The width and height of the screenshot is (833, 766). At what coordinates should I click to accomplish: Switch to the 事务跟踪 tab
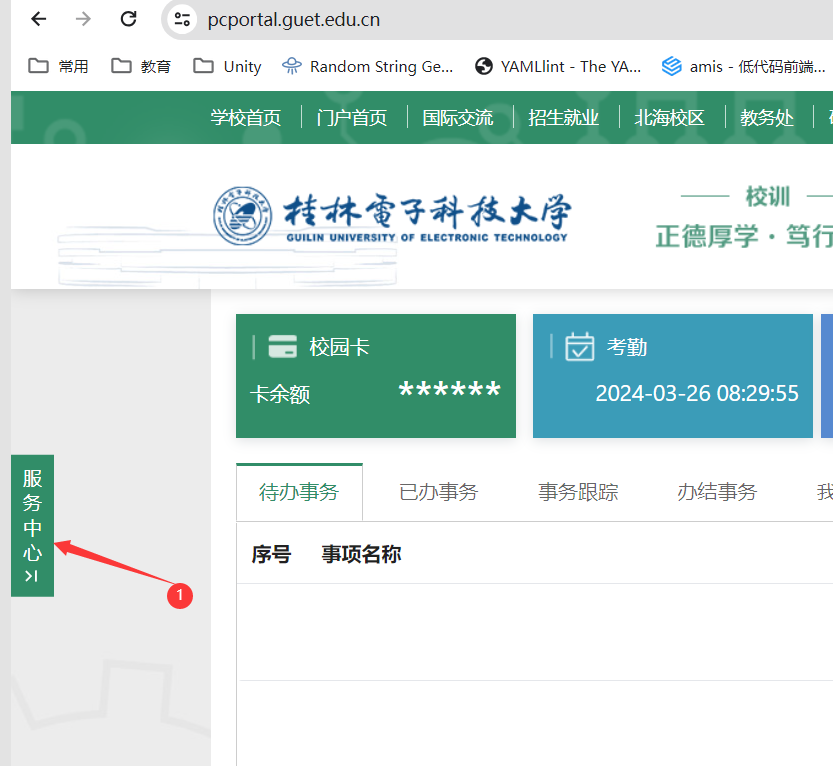point(578,492)
